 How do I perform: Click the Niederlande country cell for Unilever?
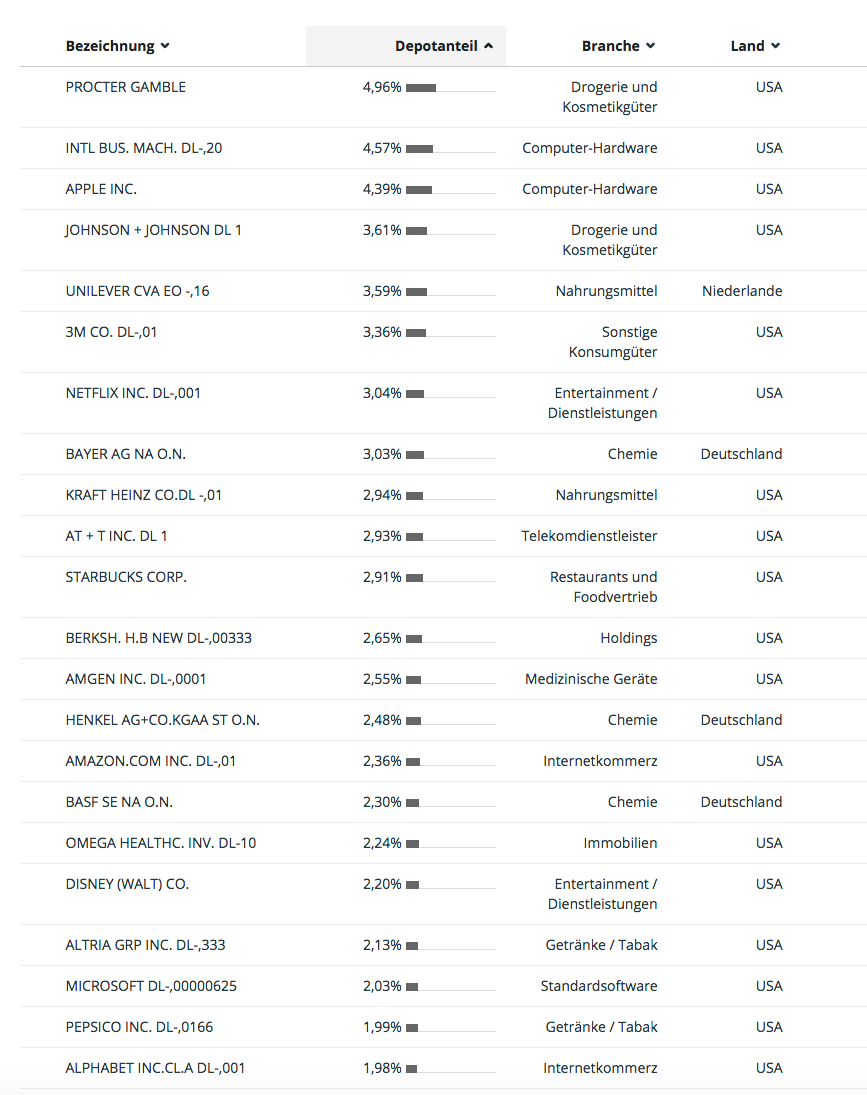click(x=742, y=291)
